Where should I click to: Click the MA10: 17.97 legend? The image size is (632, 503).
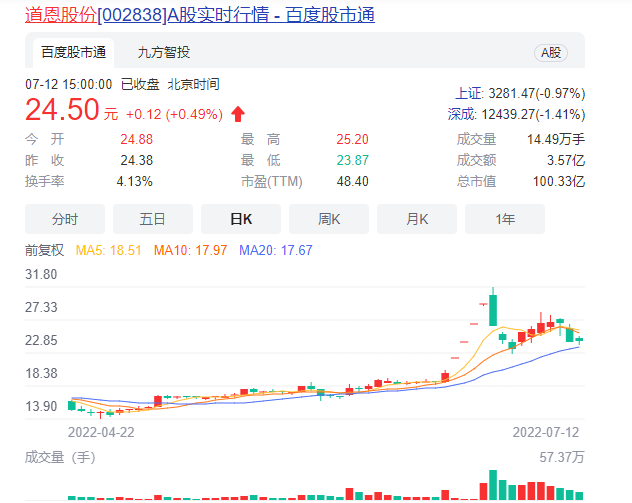pyautogui.click(x=190, y=250)
